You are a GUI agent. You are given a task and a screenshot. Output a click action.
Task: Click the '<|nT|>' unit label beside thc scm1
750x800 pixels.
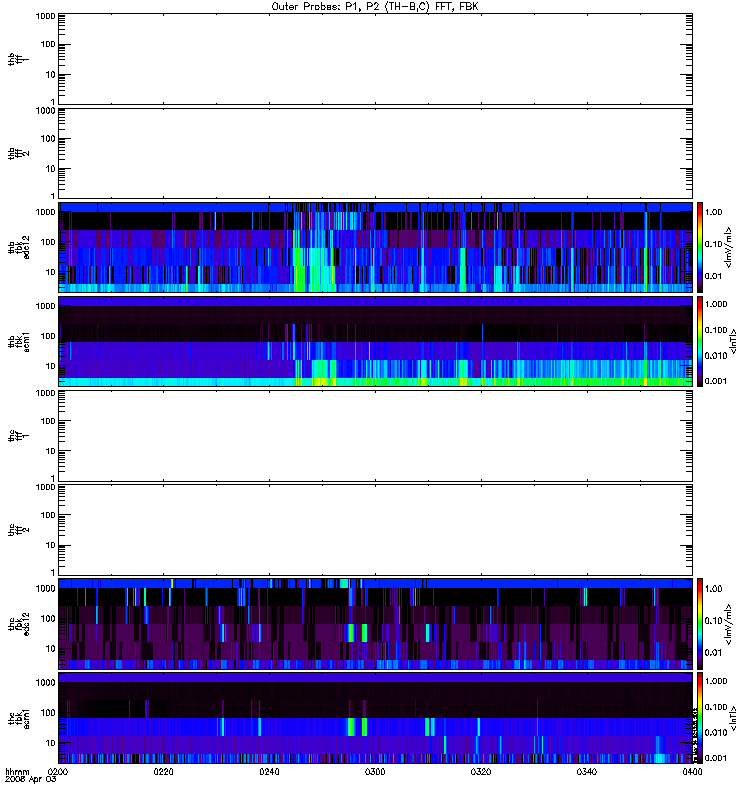733,718
